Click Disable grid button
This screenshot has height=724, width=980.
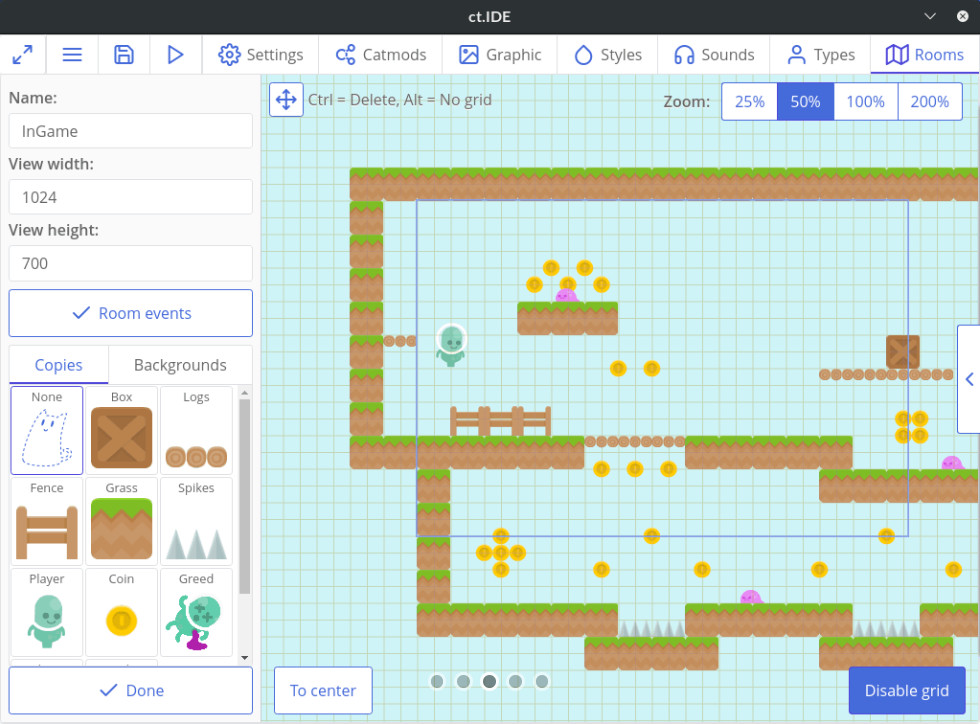[906, 690]
